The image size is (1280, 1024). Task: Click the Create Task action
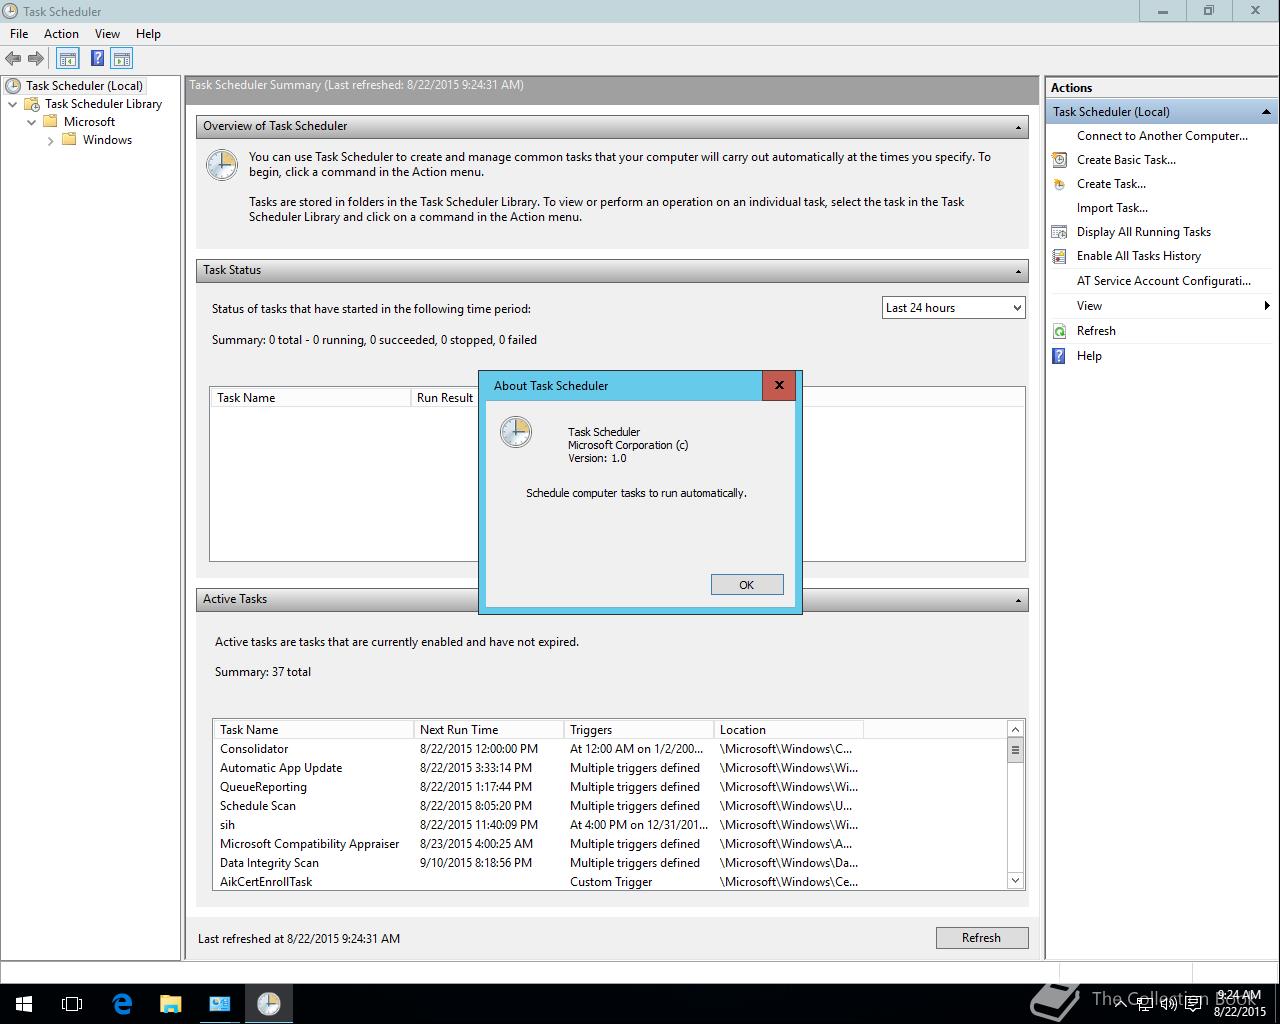coord(1111,184)
